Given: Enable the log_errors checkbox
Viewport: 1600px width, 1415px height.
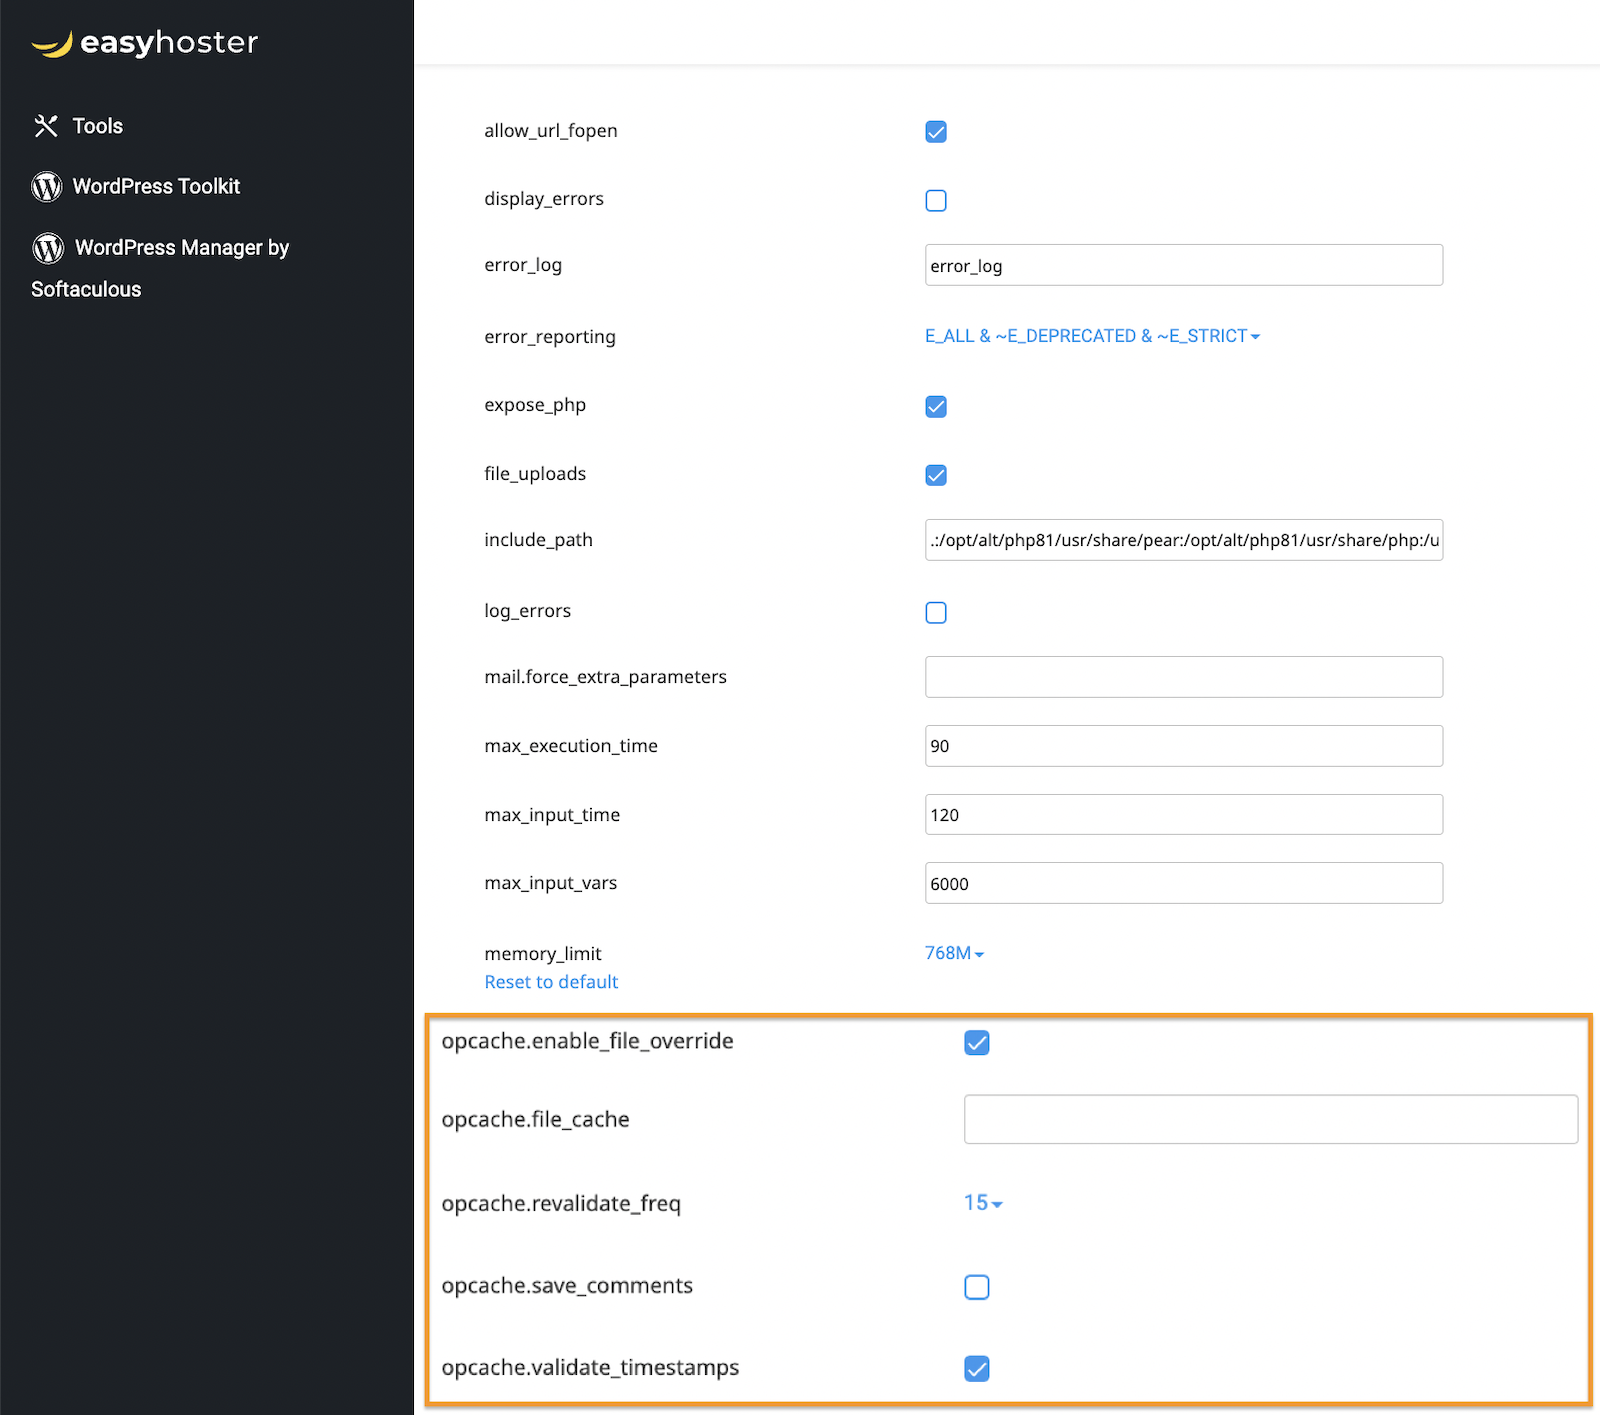Looking at the screenshot, I should pyautogui.click(x=936, y=613).
